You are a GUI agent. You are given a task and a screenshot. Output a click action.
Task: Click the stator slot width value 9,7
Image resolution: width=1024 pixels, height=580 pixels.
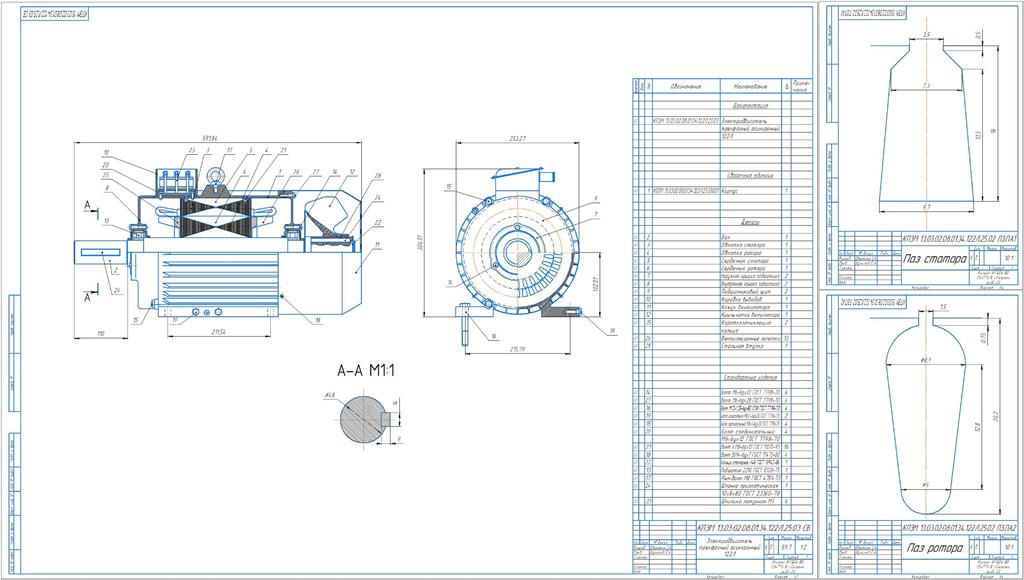click(x=926, y=207)
